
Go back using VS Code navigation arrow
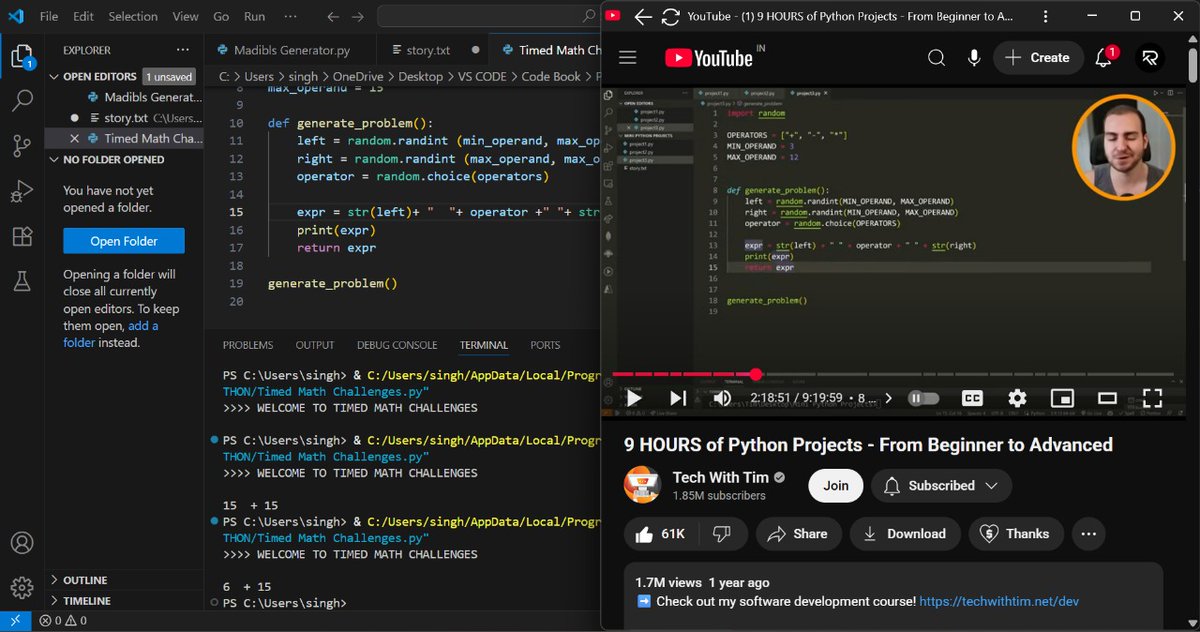coord(333,17)
